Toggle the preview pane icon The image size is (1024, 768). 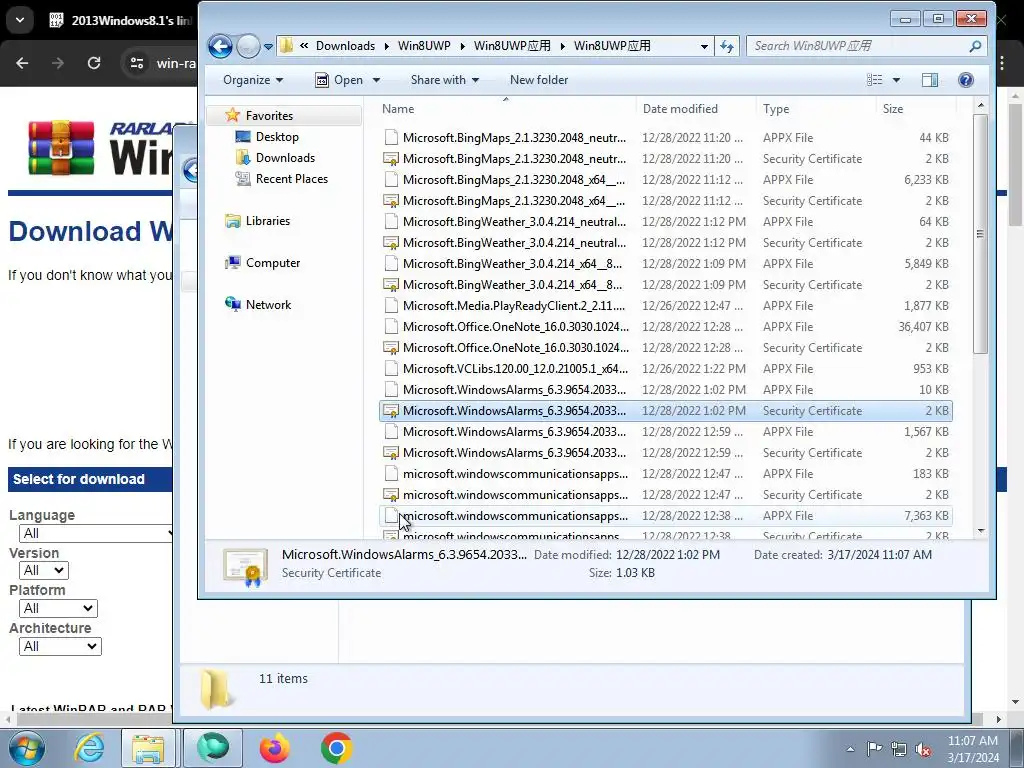pyautogui.click(x=930, y=80)
